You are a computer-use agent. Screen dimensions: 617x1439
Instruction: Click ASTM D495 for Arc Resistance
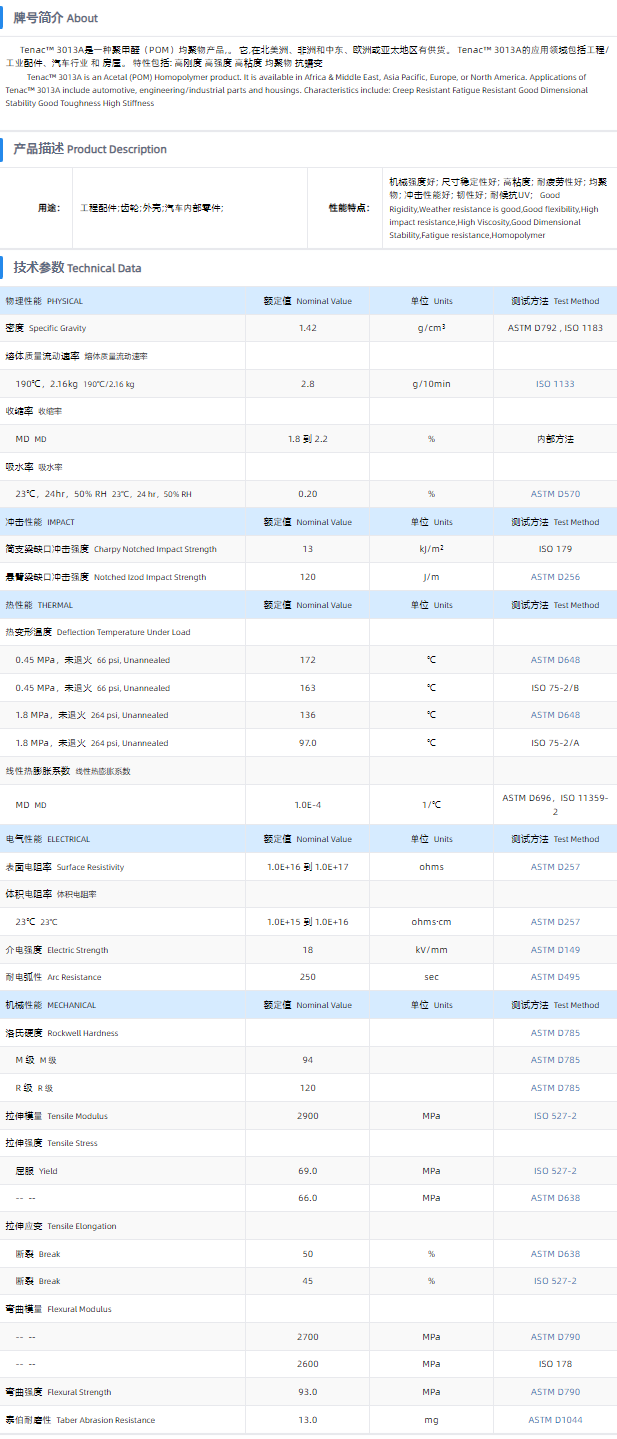pos(555,977)
